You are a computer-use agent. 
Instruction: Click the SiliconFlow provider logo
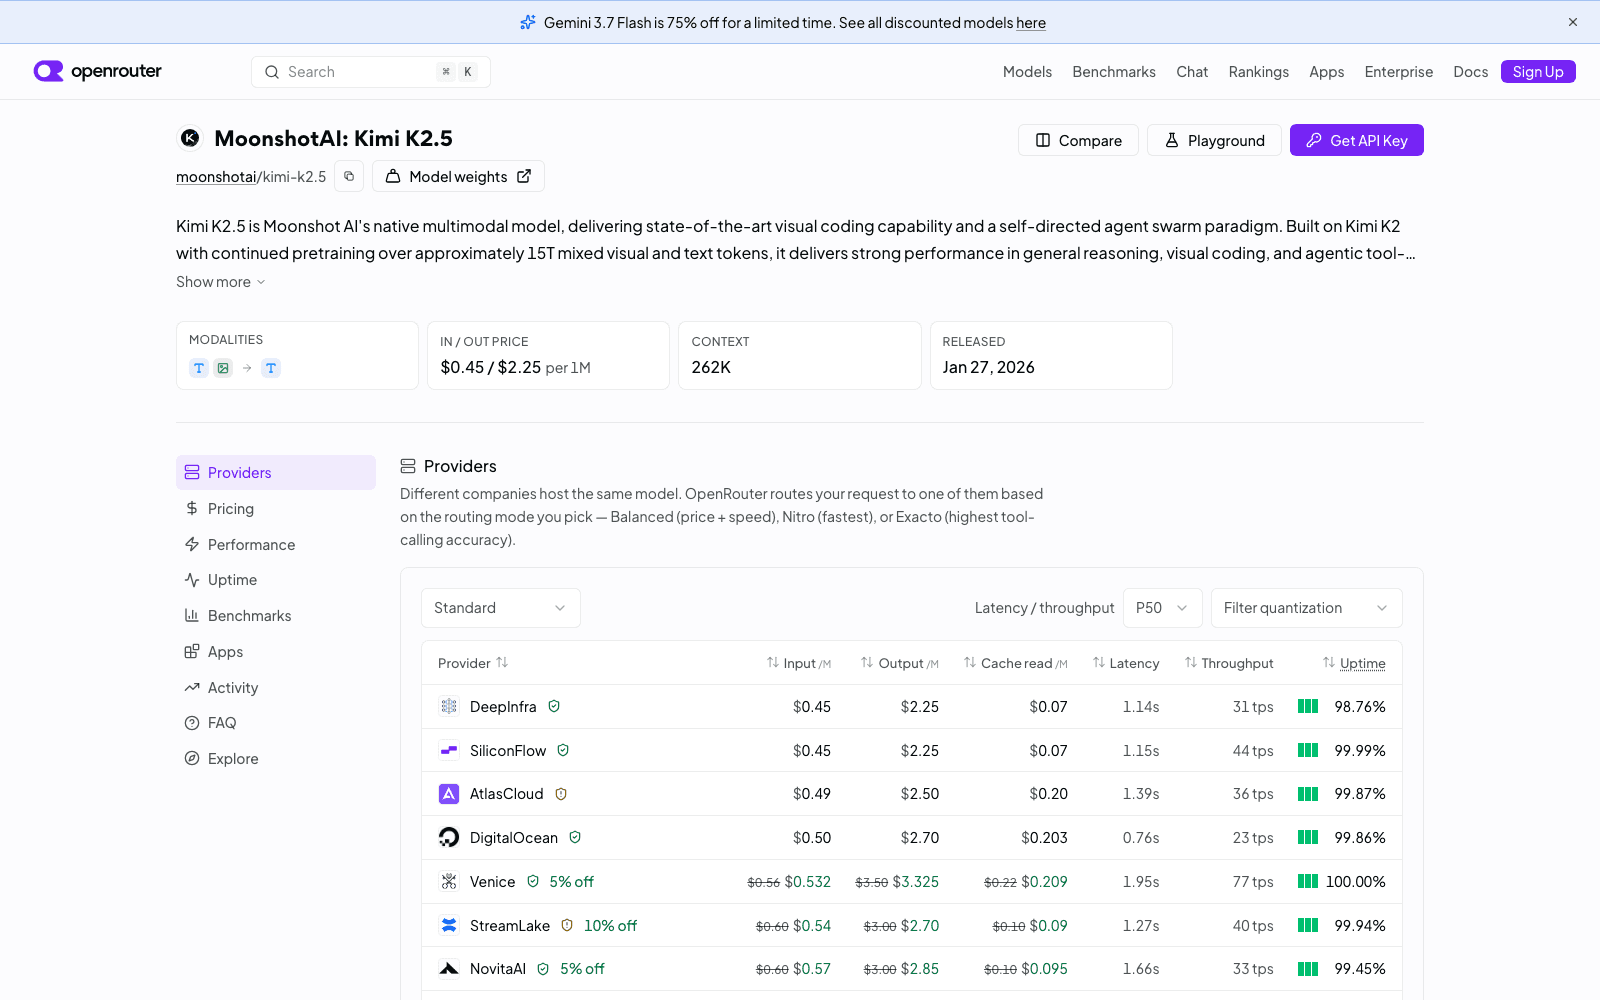coord(449,750)
